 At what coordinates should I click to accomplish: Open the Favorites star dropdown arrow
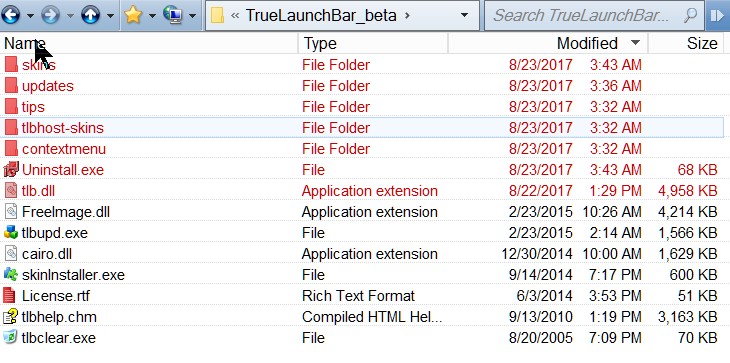[x=152, y=16]
